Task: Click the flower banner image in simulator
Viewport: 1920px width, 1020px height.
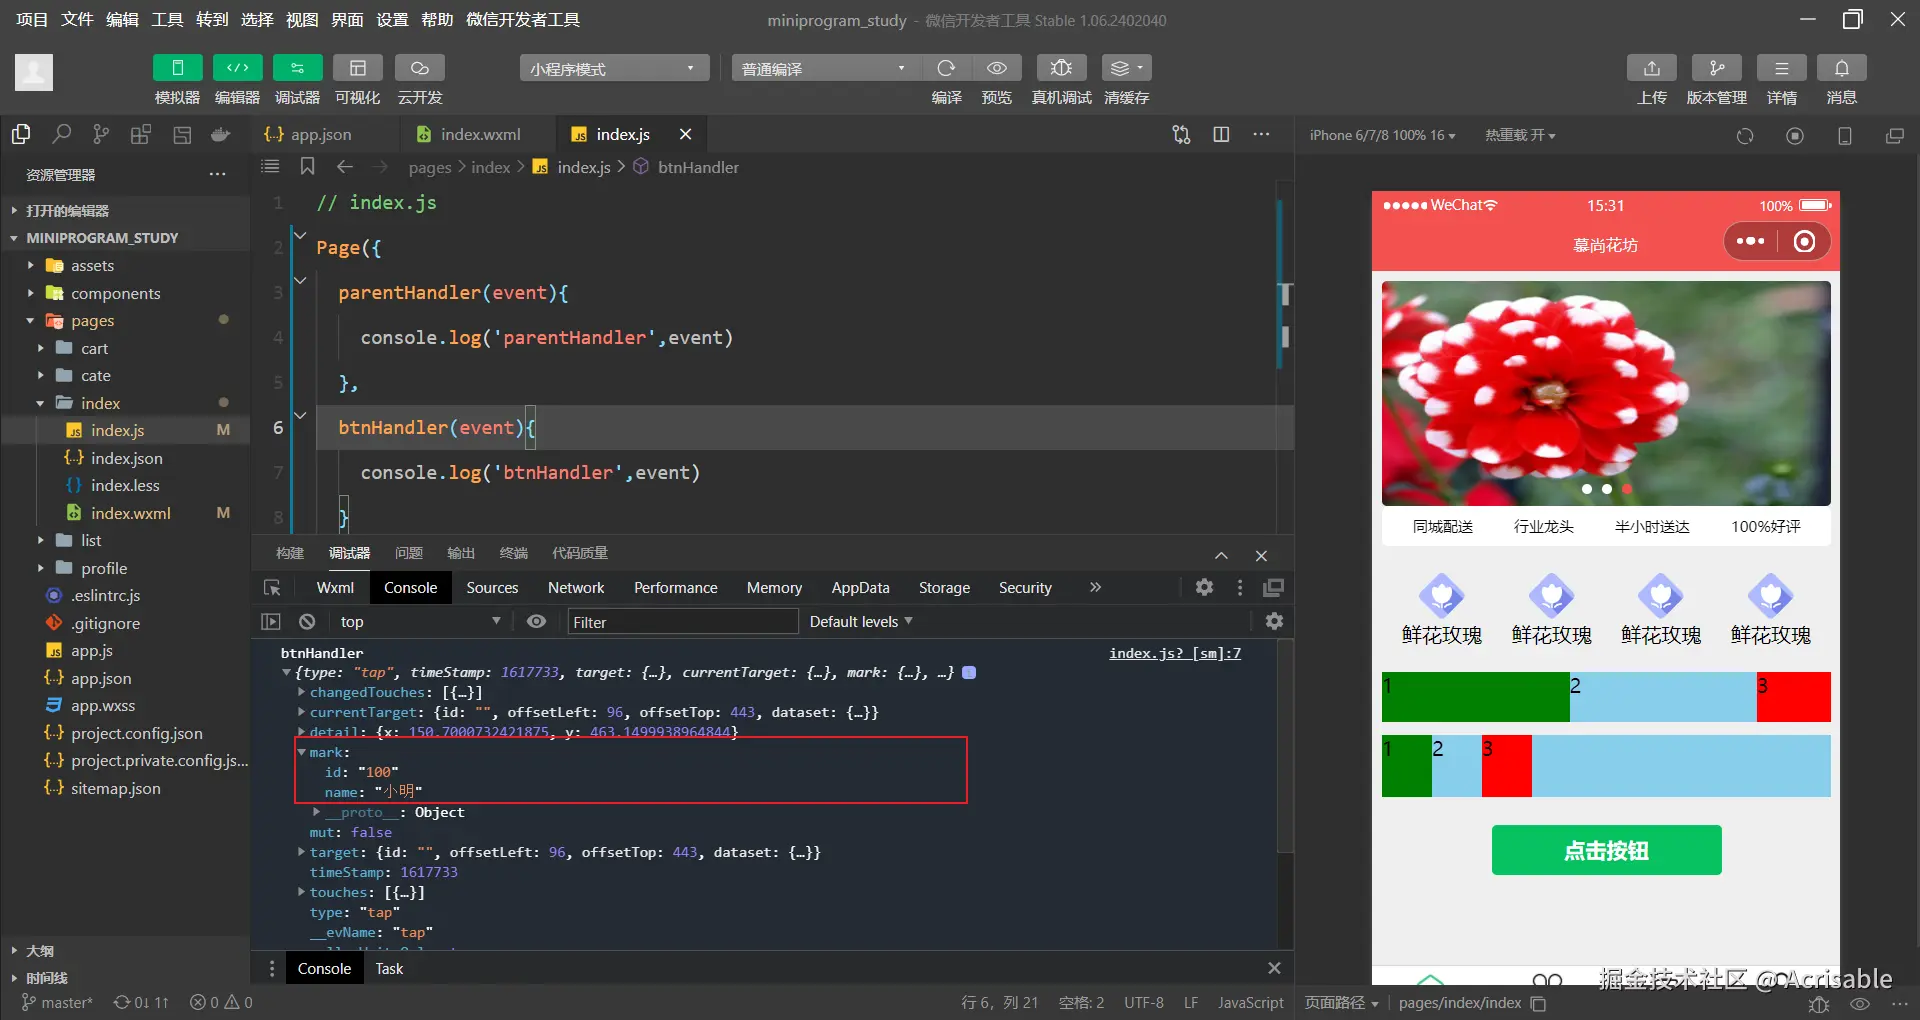Action: tap(1606, 393)
